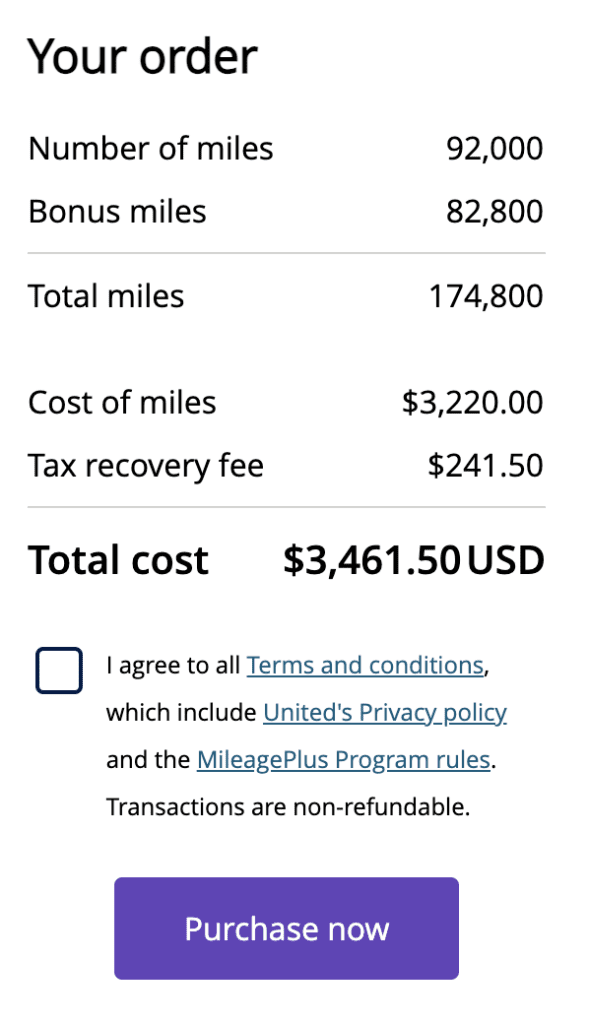Select the non-refundable transactions notice text
The width and height of the screenshot is (589, 1024).
288,806
